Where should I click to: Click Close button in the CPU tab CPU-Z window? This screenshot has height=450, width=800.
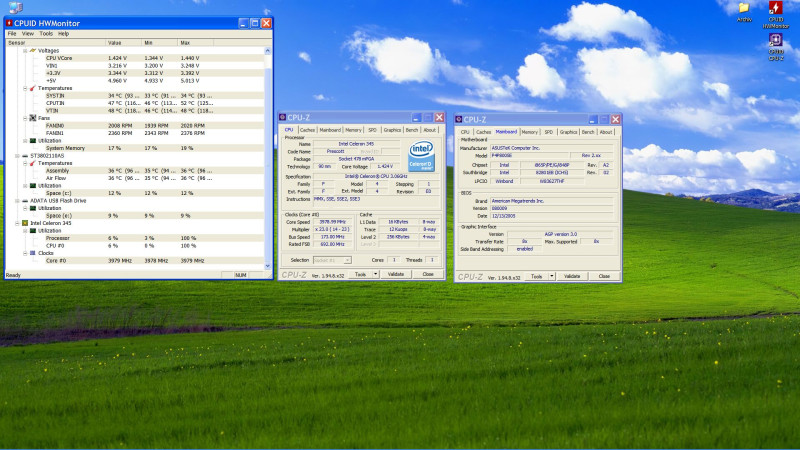point(428,274)
